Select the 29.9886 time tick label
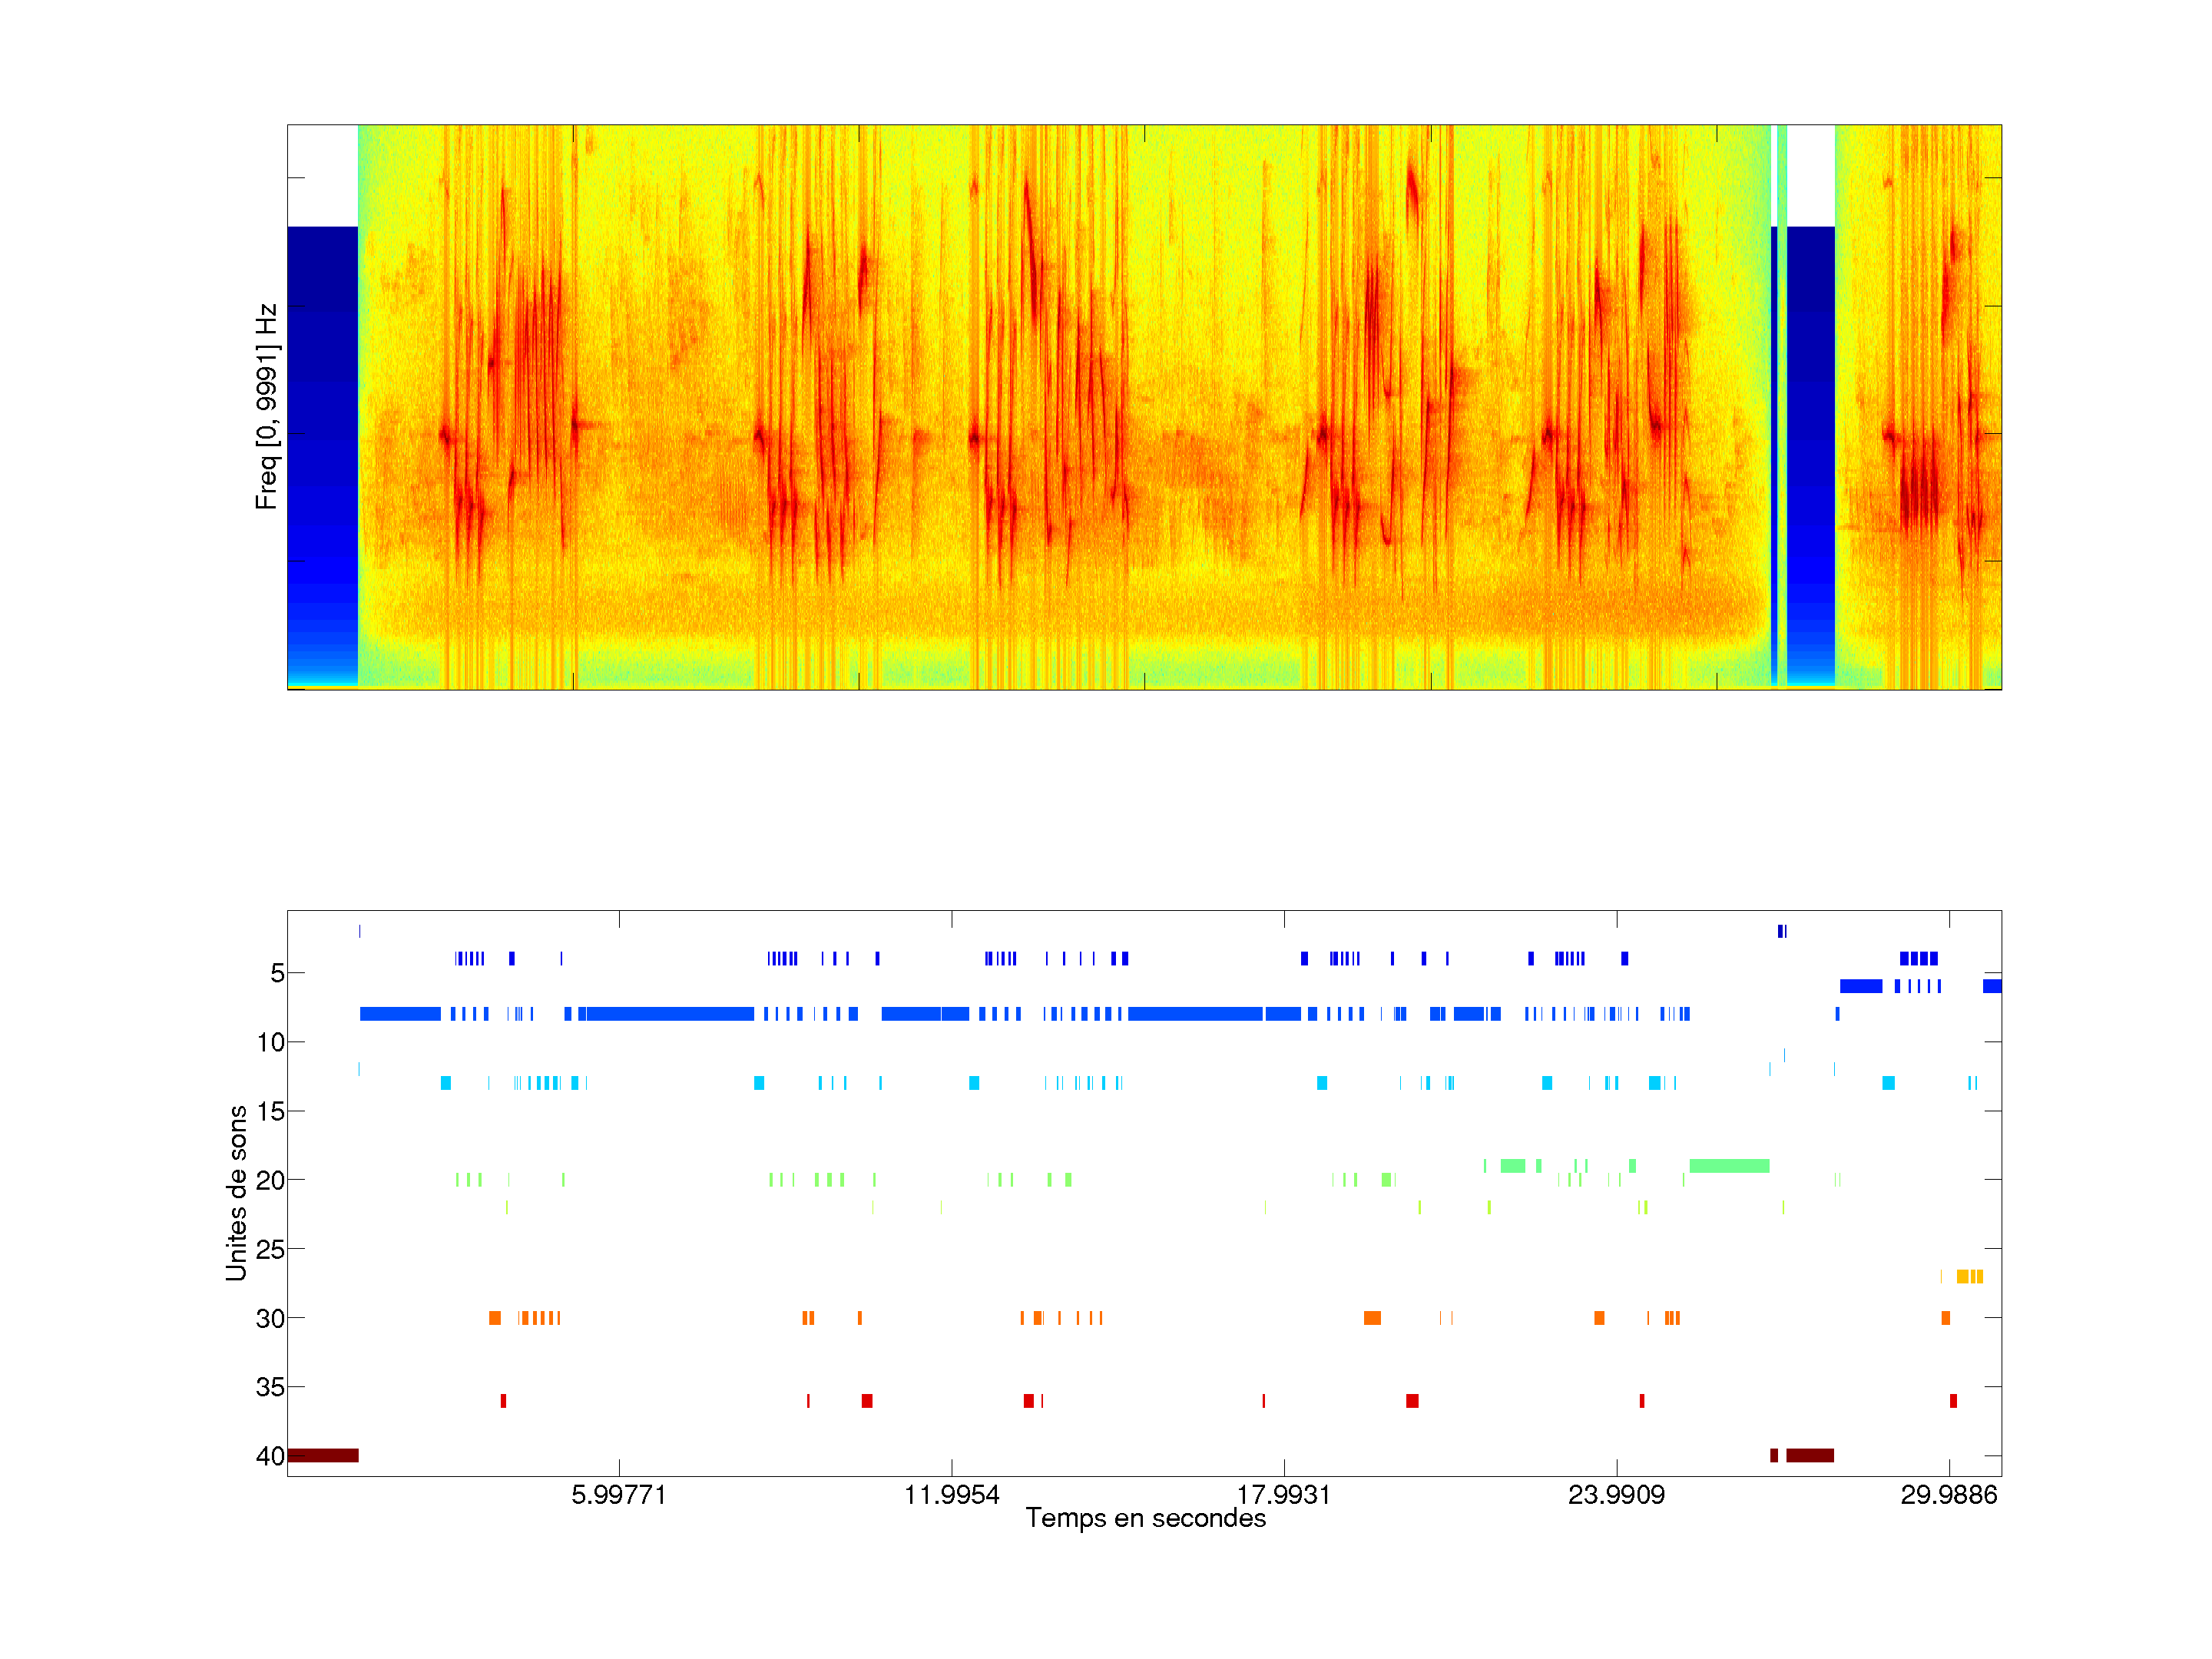The image size is (2212, 1659). (x=1948, y=1495)
